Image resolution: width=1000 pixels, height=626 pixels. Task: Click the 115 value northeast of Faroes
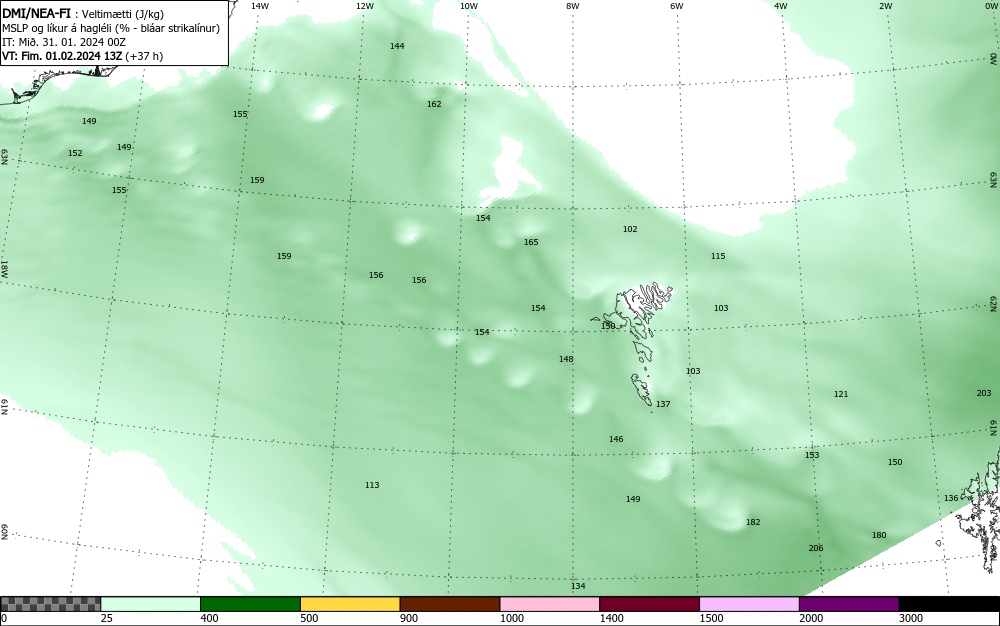[x=717, y=256]
